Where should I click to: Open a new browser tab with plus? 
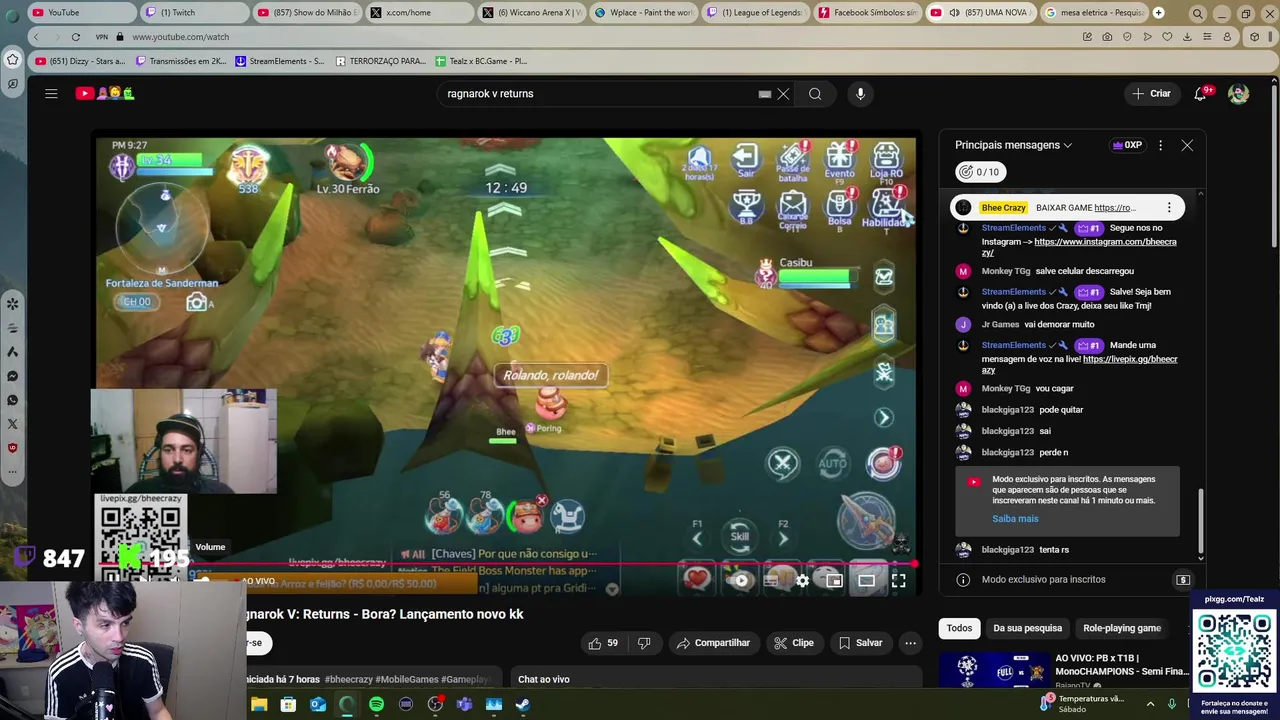1158,13
